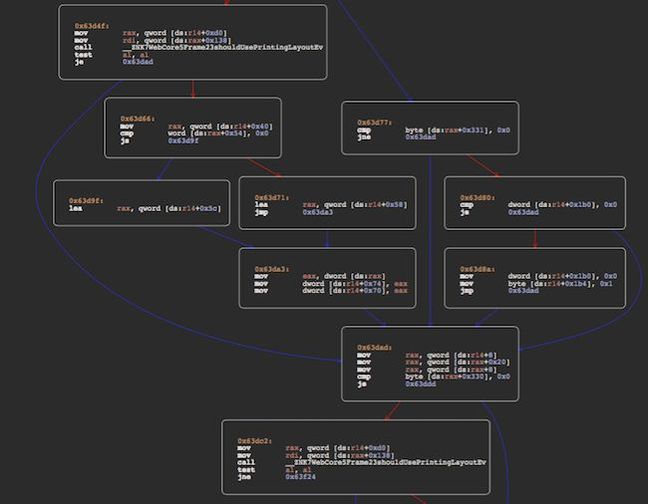Screen dimensions: 648x504
Task: Follow the je 0x63dad target in block 0x63d80
Action: click(523, 212)
